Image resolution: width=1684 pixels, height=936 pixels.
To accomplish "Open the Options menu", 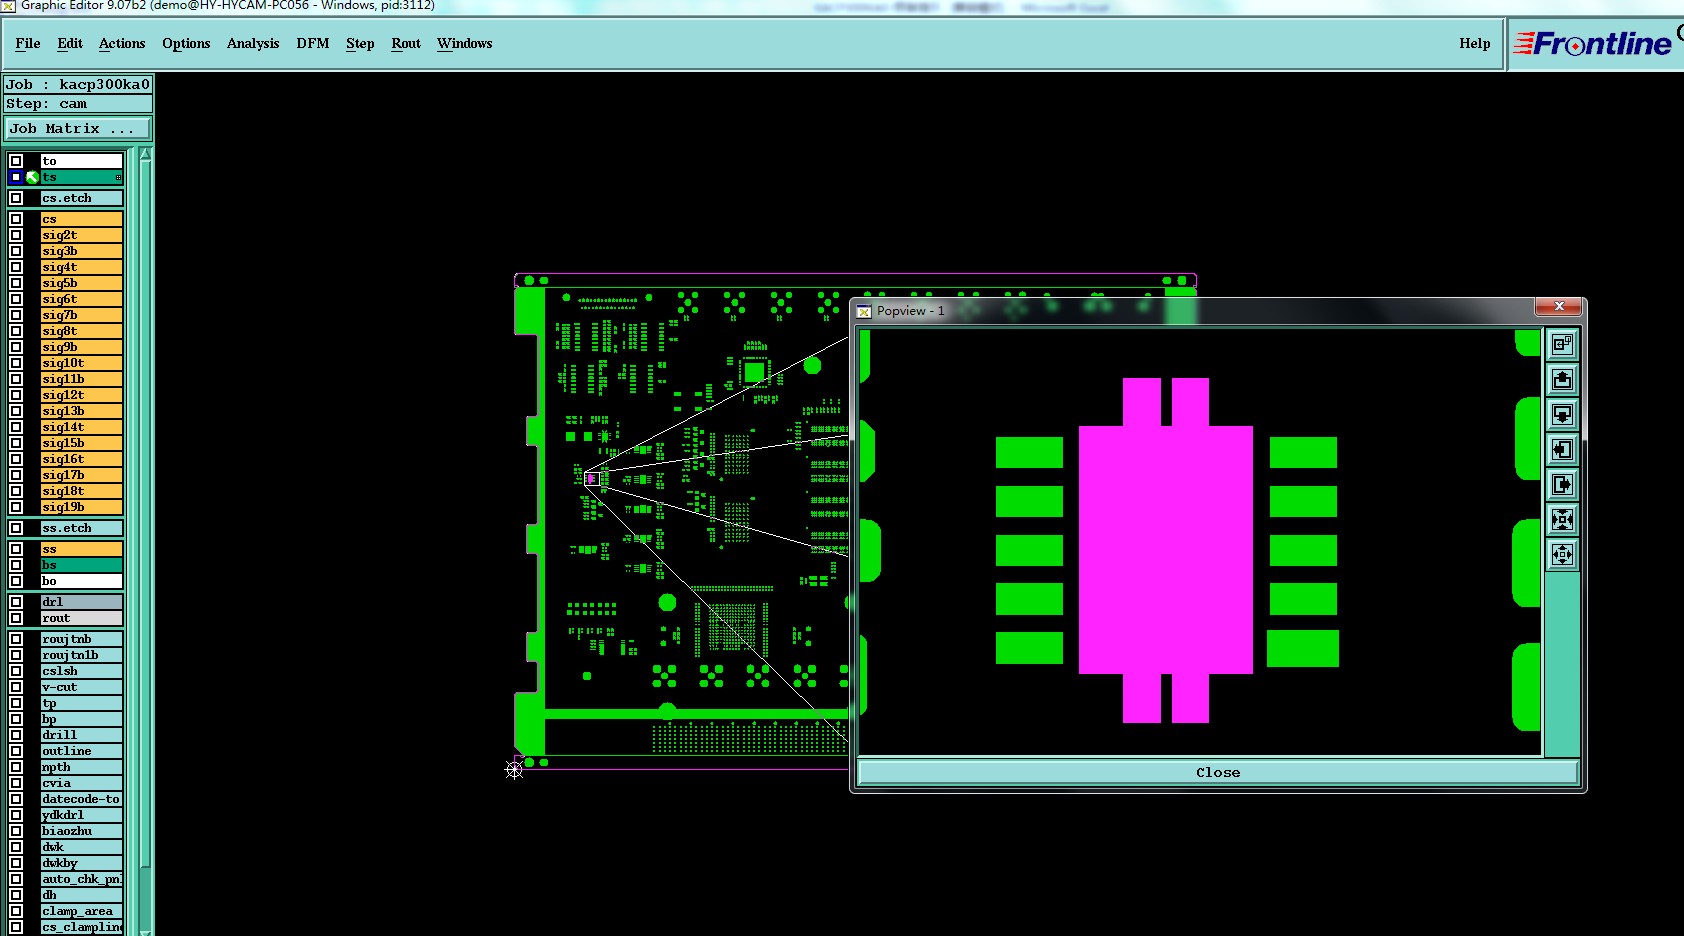I will (186, 43).
